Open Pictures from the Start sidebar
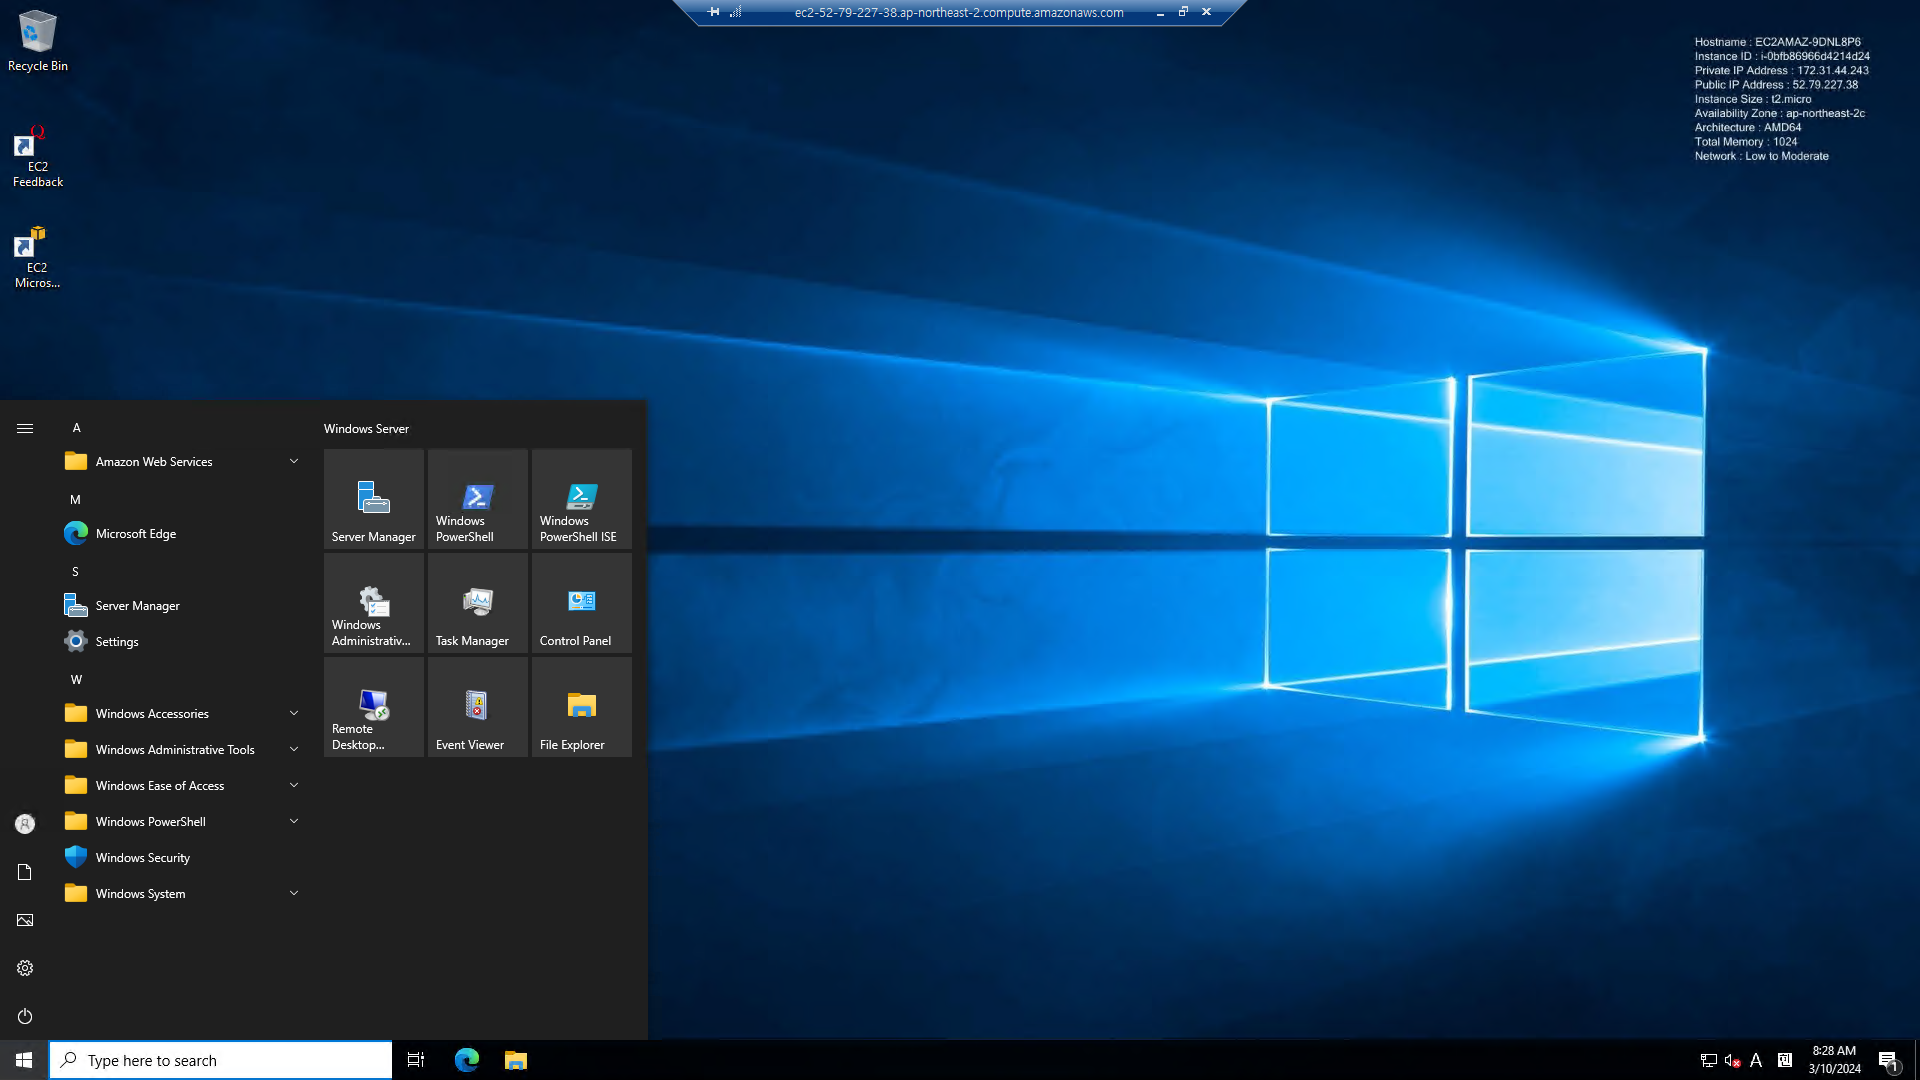1920x1080 pixels. coord(25,920)
